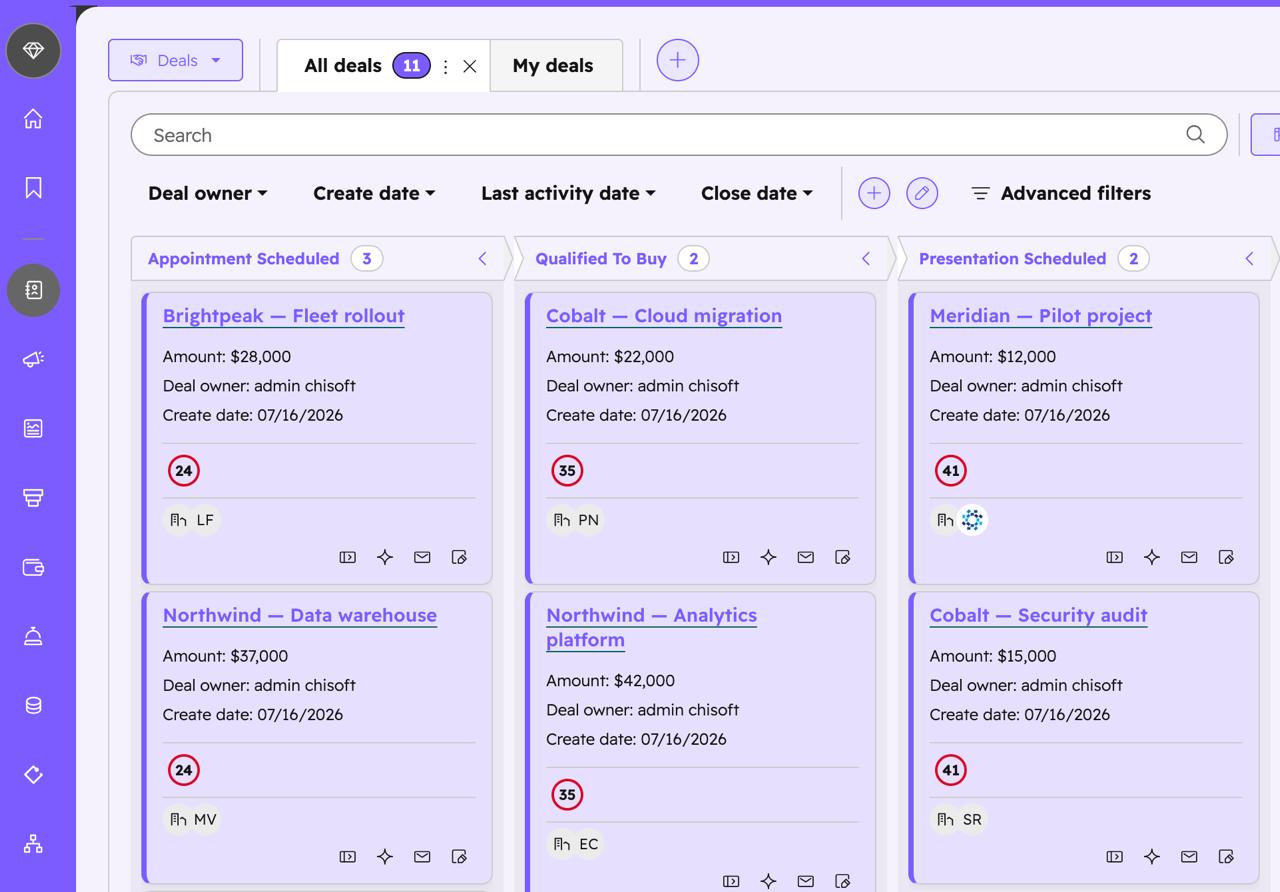
Task: Preview the Brightpeak Fleet rollout deal
Action: coord(348,557)
